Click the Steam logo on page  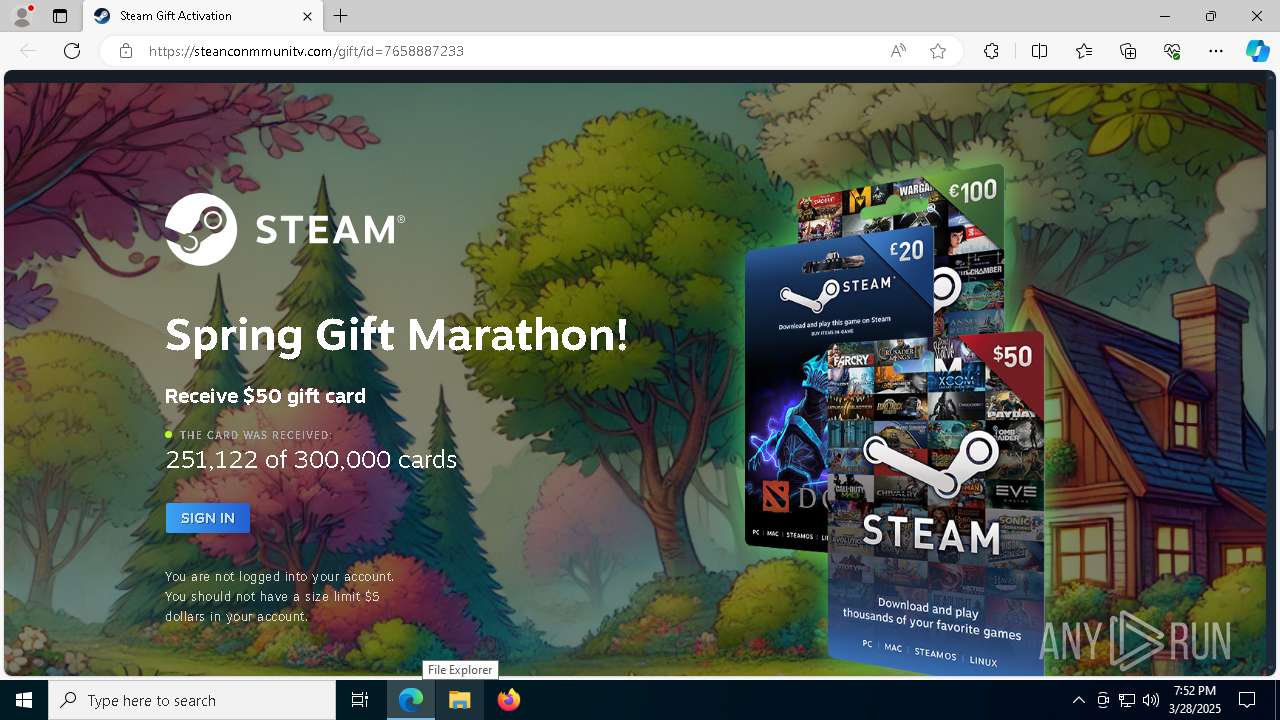[285, 229]
